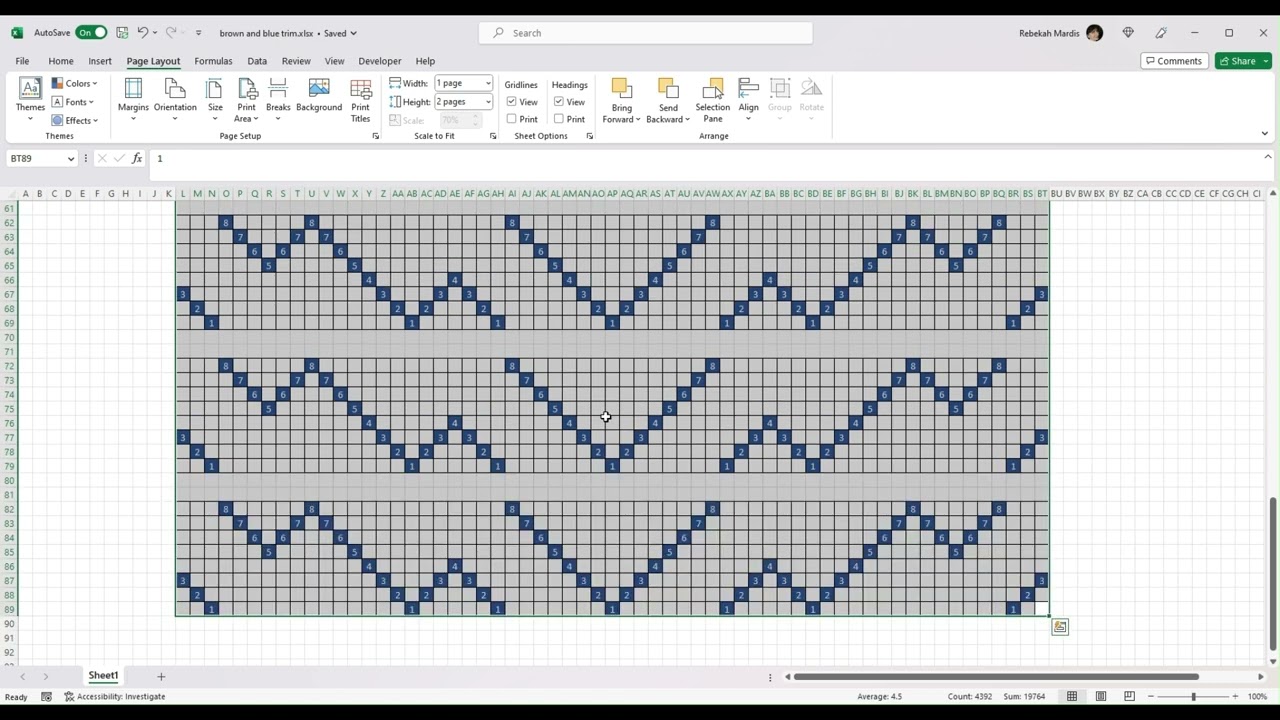Select the row 90 header

click(x=10, y=624)
